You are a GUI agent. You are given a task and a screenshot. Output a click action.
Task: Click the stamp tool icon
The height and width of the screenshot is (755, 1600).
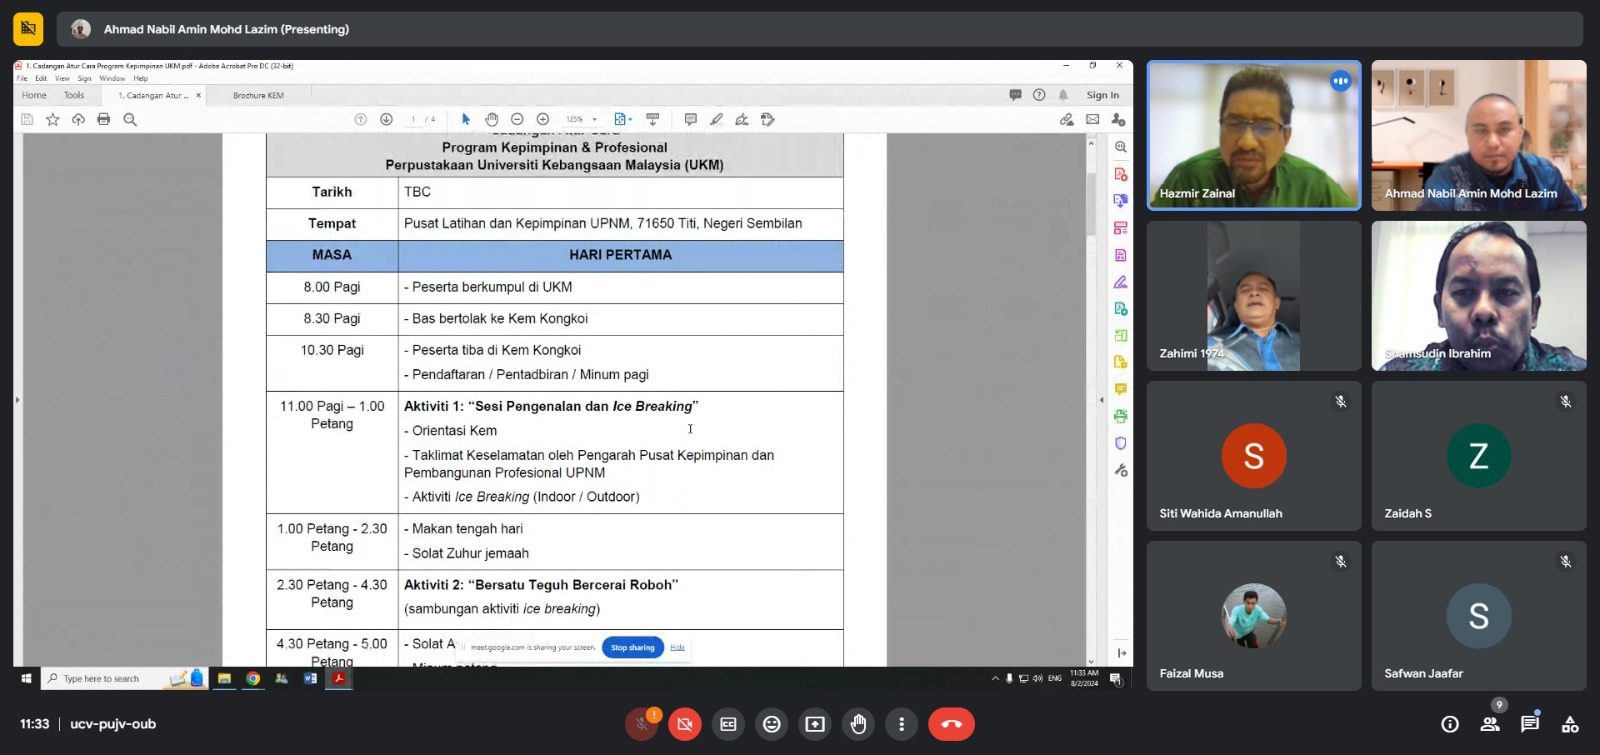tap(768, 119)
